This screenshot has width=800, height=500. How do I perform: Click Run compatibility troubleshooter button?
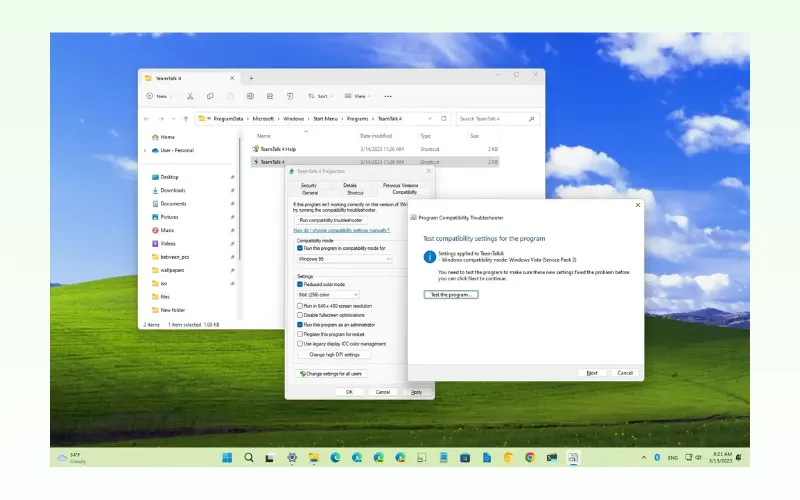click(331, 220)
